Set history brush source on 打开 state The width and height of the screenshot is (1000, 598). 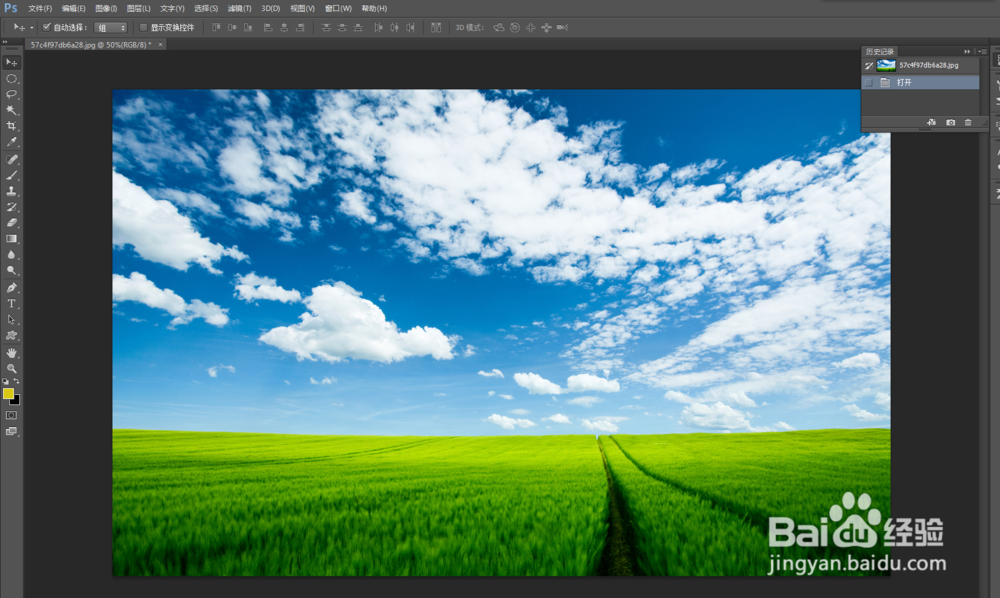click(x=867, y=82)
